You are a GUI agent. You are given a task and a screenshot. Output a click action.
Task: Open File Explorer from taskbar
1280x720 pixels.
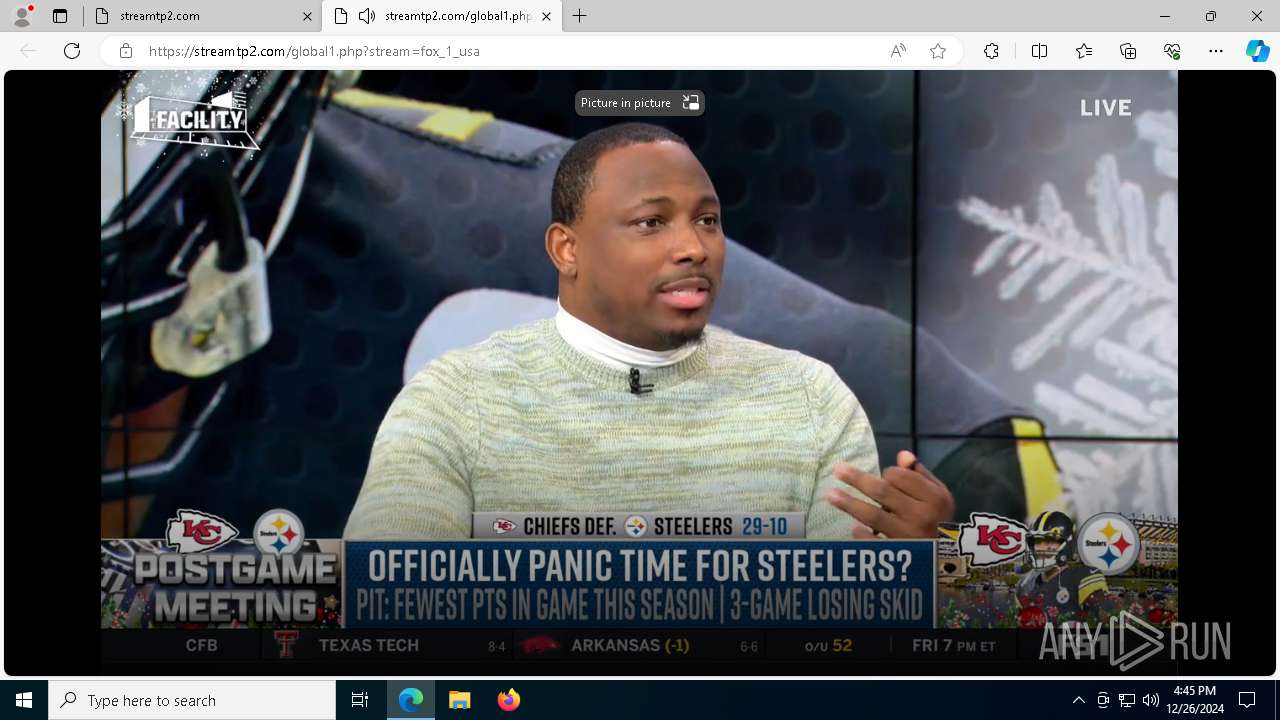tap(459, 700)
